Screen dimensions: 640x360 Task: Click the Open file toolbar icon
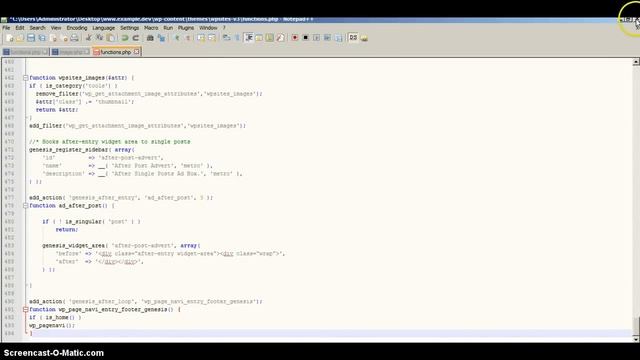pos(20,38)
